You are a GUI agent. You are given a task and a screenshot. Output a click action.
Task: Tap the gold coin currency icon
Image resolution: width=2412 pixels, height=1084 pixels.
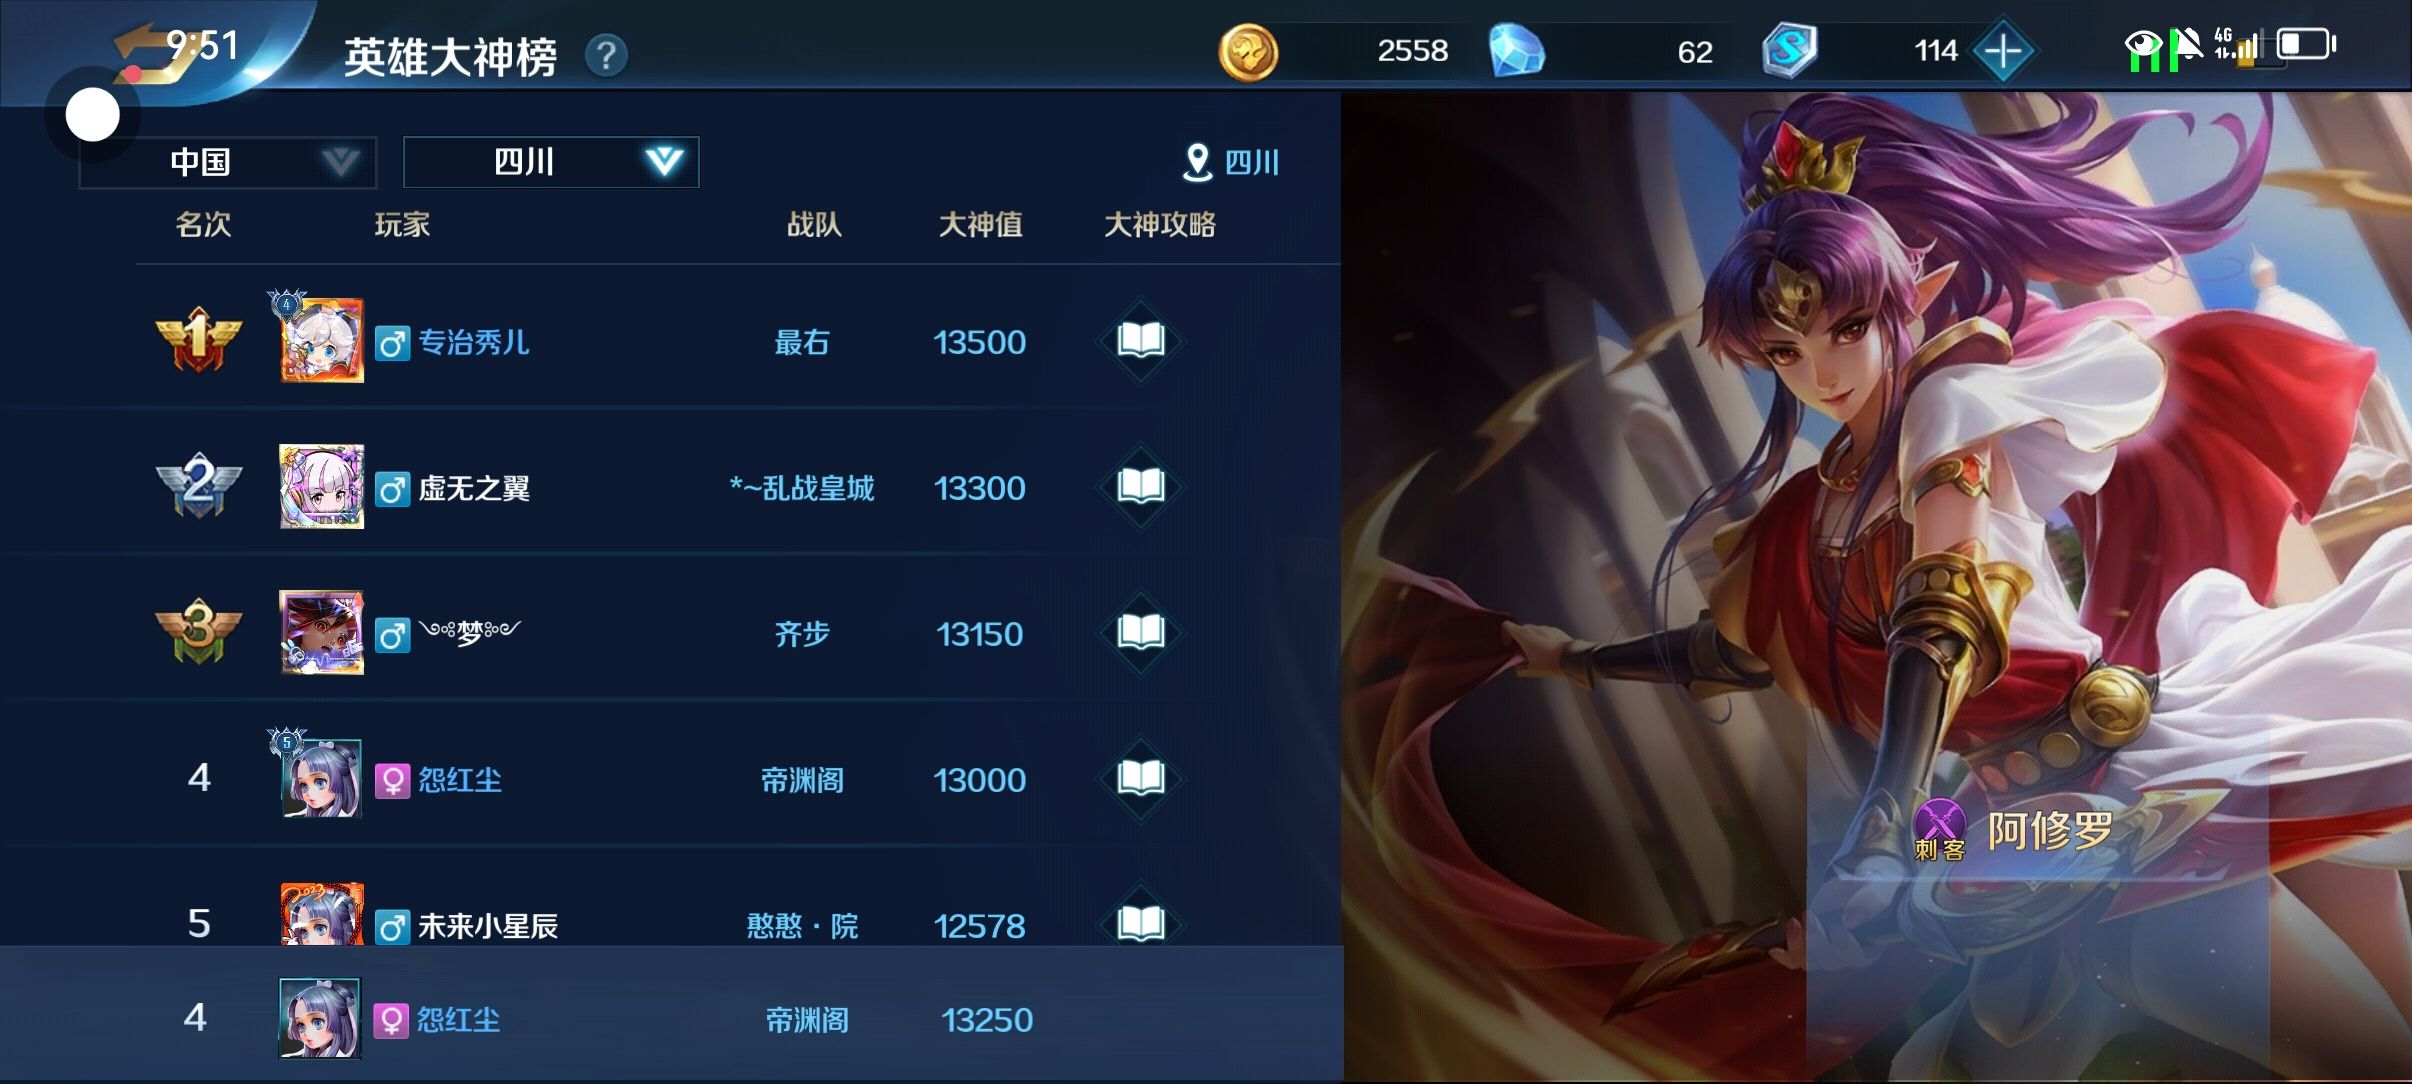1248,51
